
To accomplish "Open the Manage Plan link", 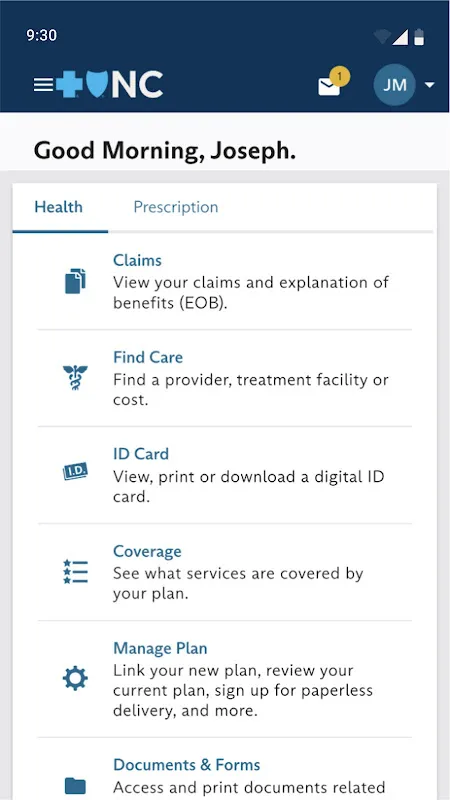I will tap(160, 648).
